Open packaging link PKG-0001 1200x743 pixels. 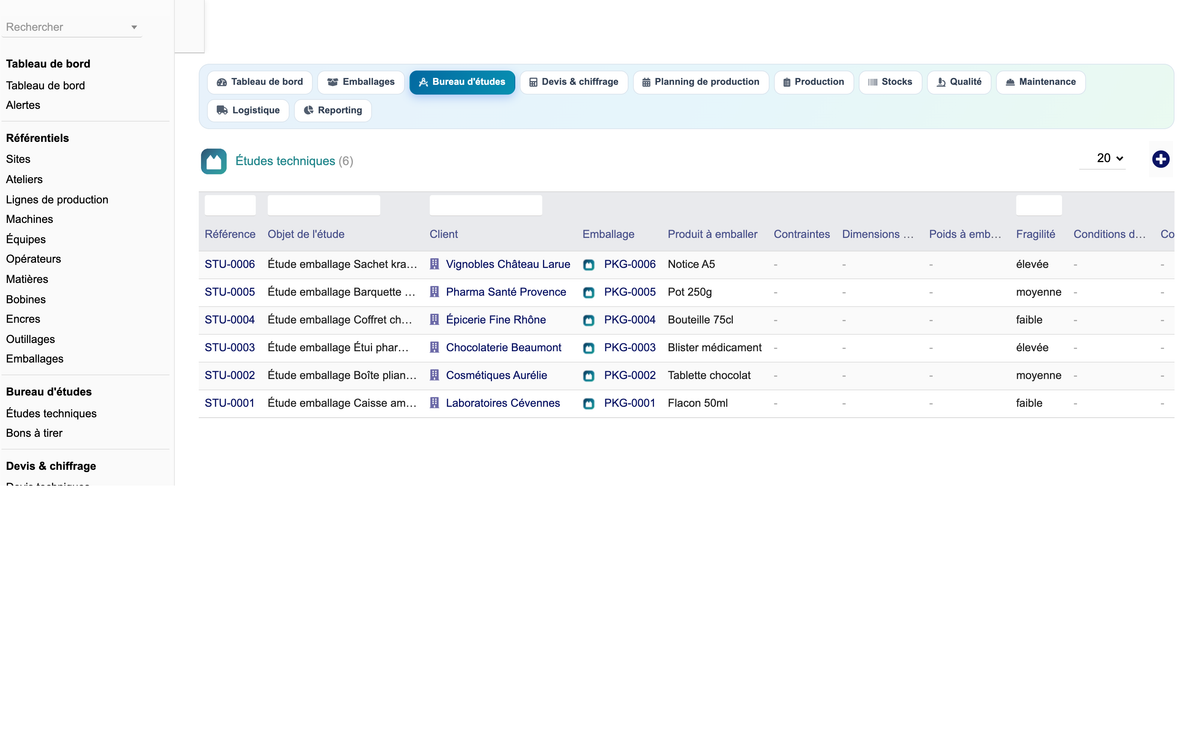point(630,403)
